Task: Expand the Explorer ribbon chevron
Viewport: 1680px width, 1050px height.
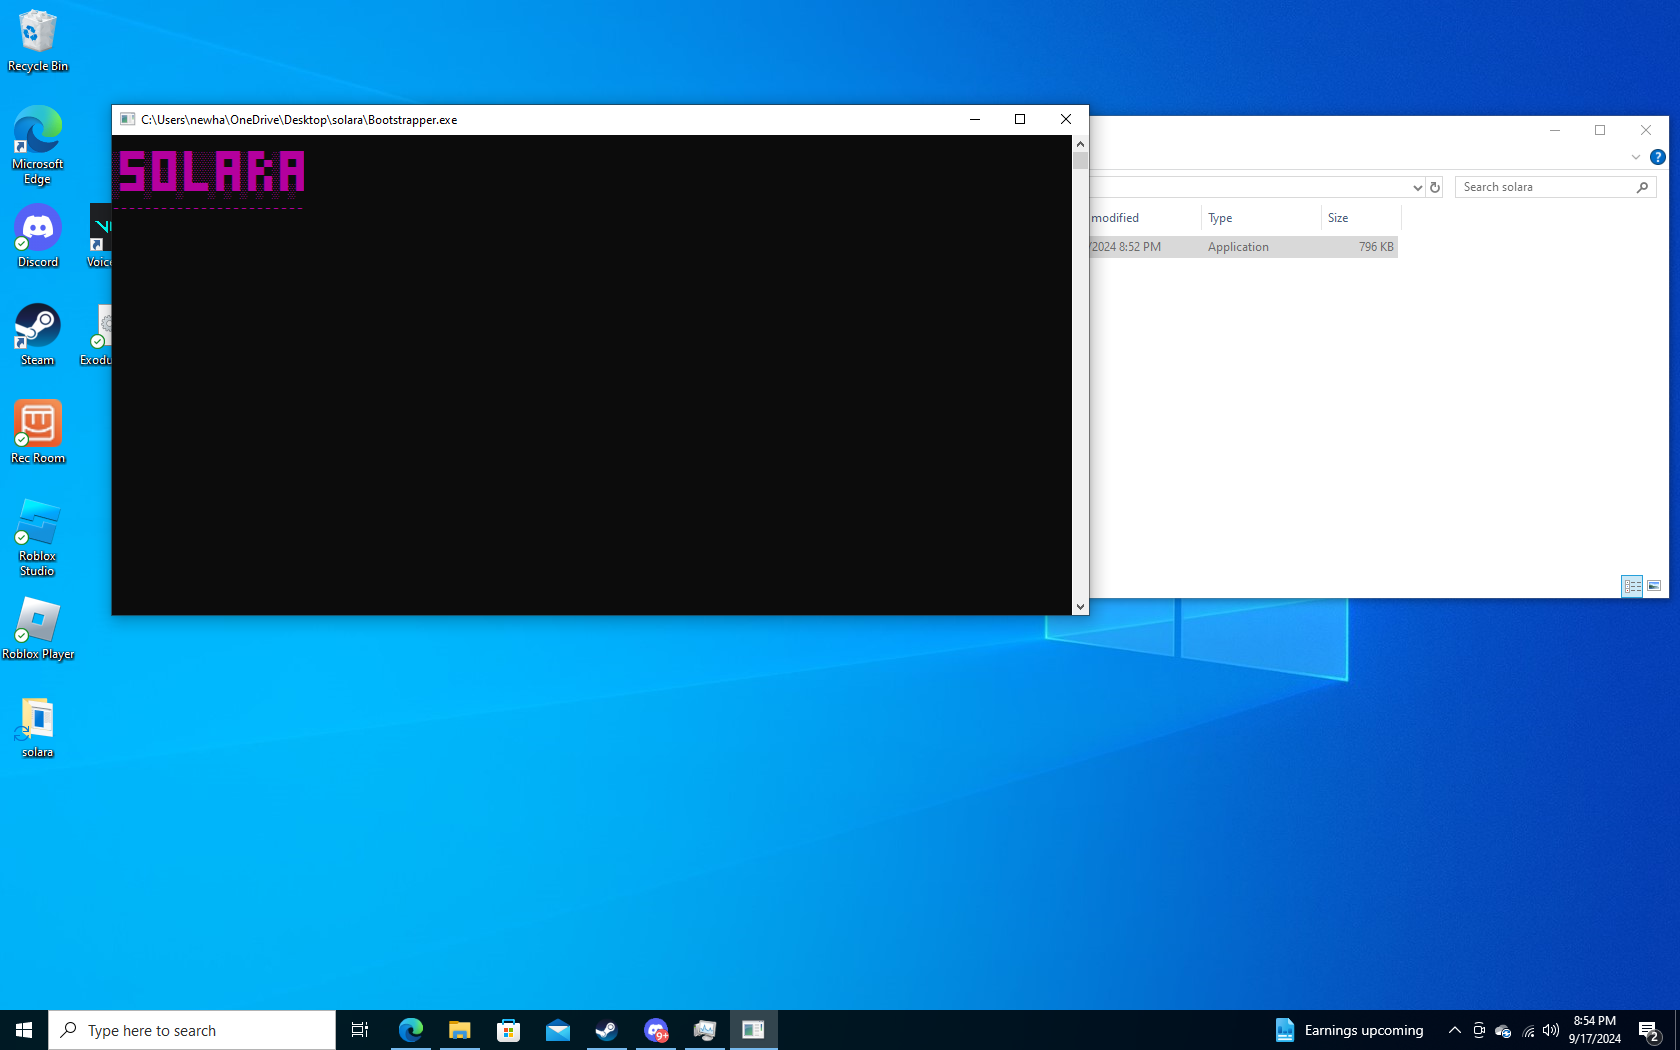Action: pyautogui.click(x=1636, y=157)
